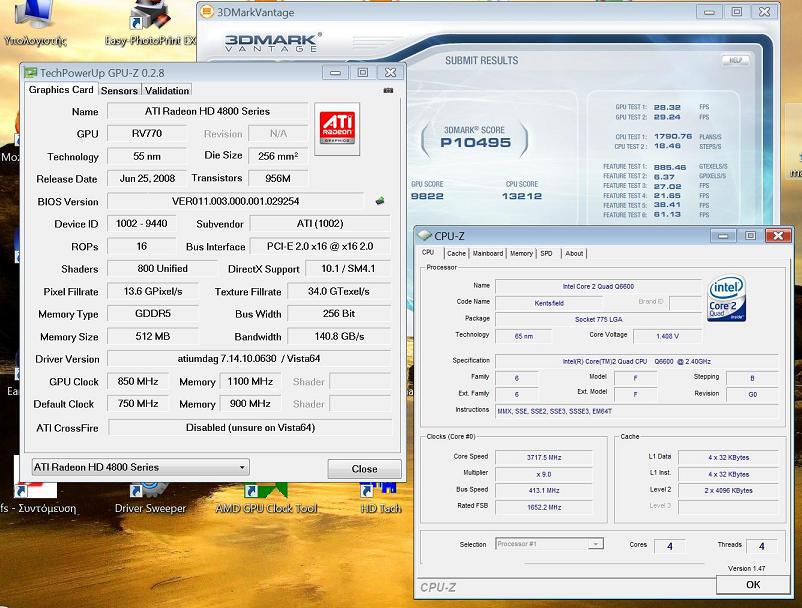Click the GPU Clock 850 MHz field
Screen dimensions: 802x608
tap(138, 381)
